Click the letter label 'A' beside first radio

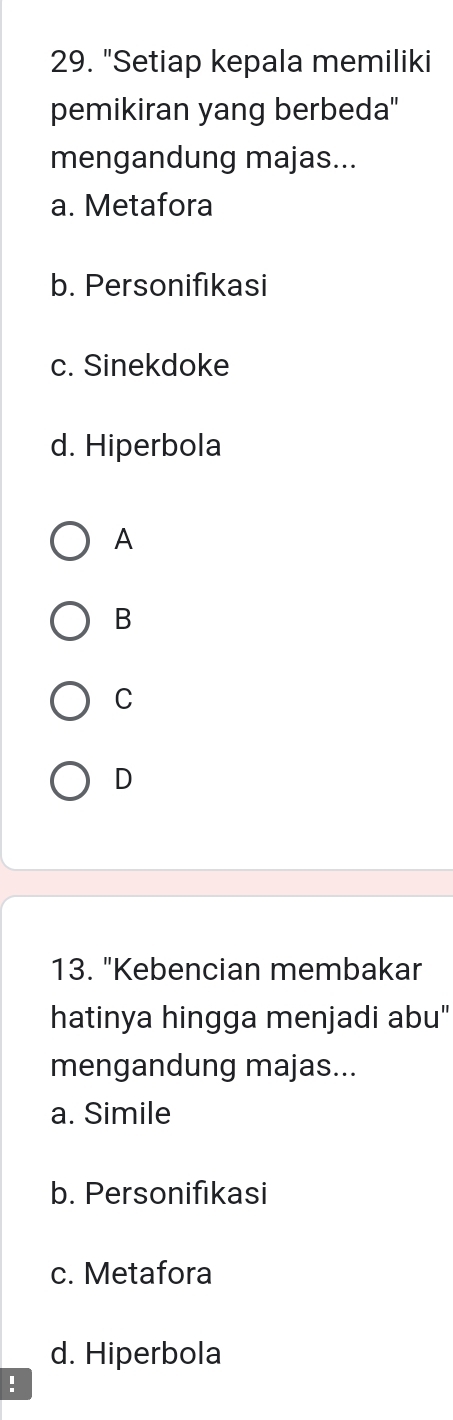123,541
